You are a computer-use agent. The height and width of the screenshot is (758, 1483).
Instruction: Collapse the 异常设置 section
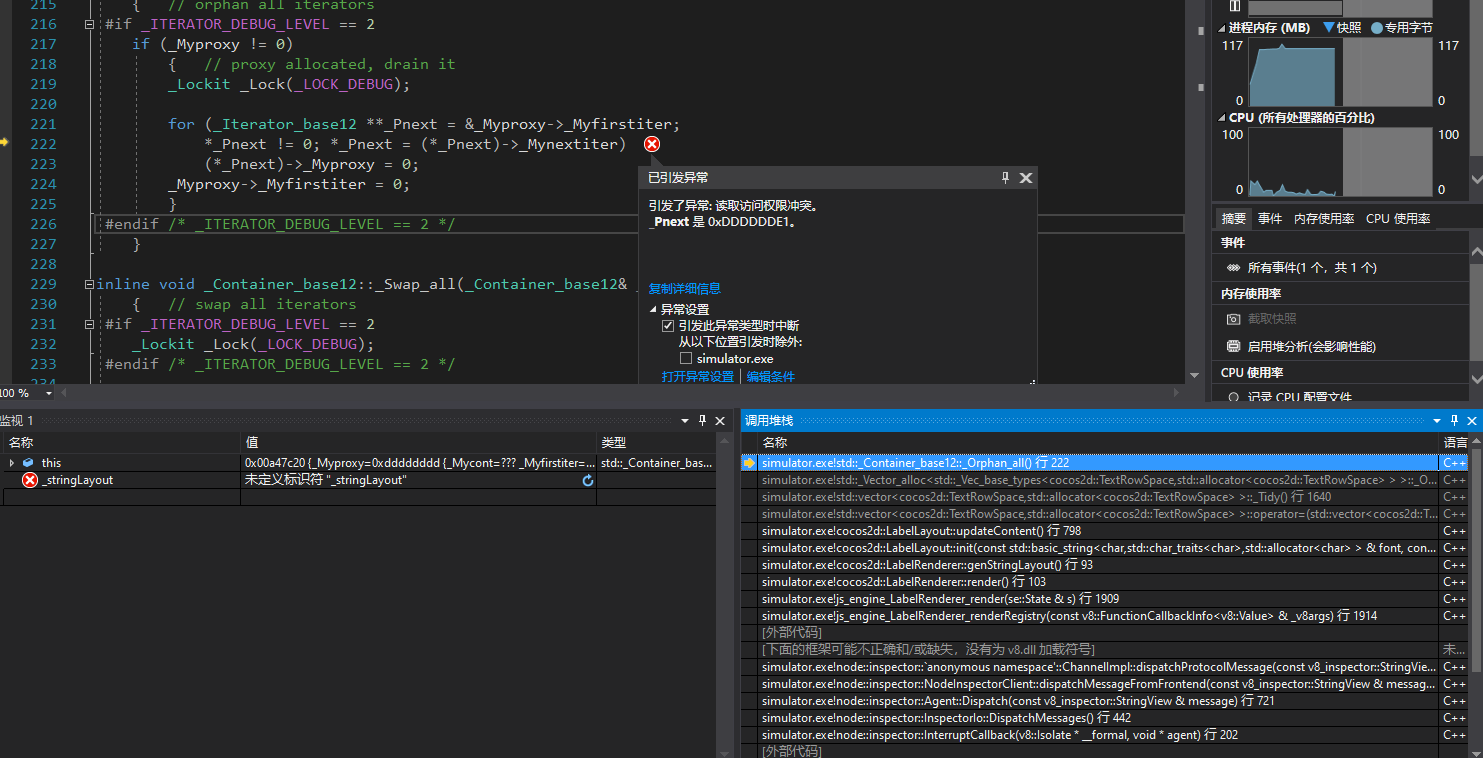coord(653,310)
